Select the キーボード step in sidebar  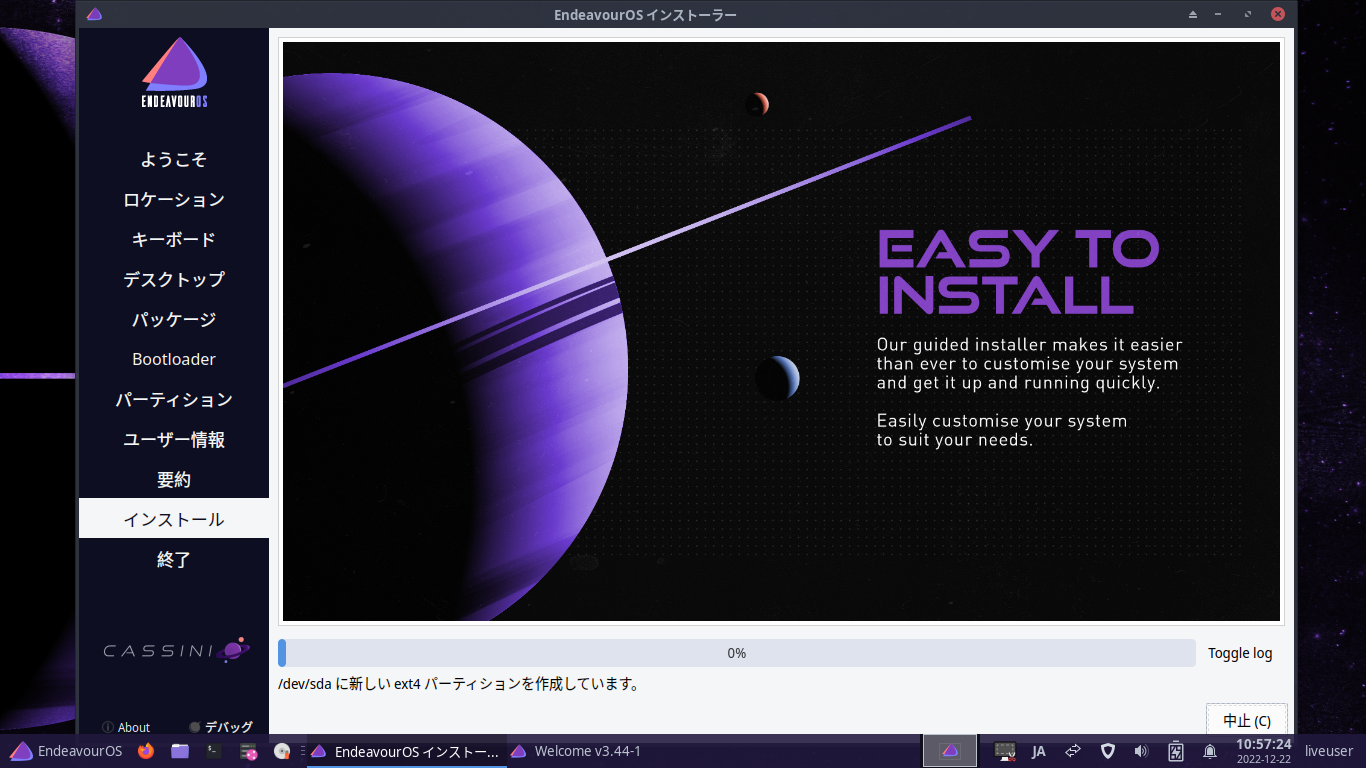tap(174, 239)
